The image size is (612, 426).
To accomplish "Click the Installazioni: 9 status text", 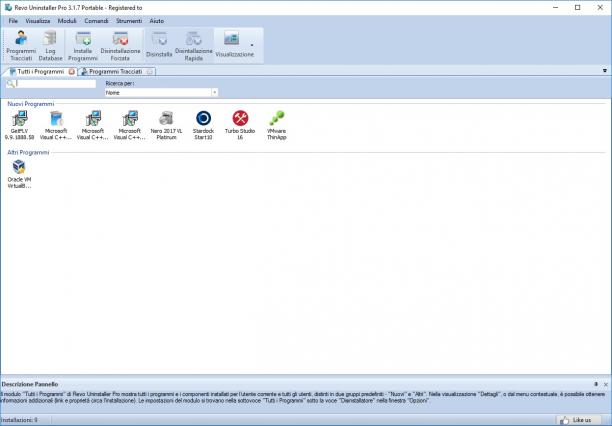I will click(x=20, y=420).
